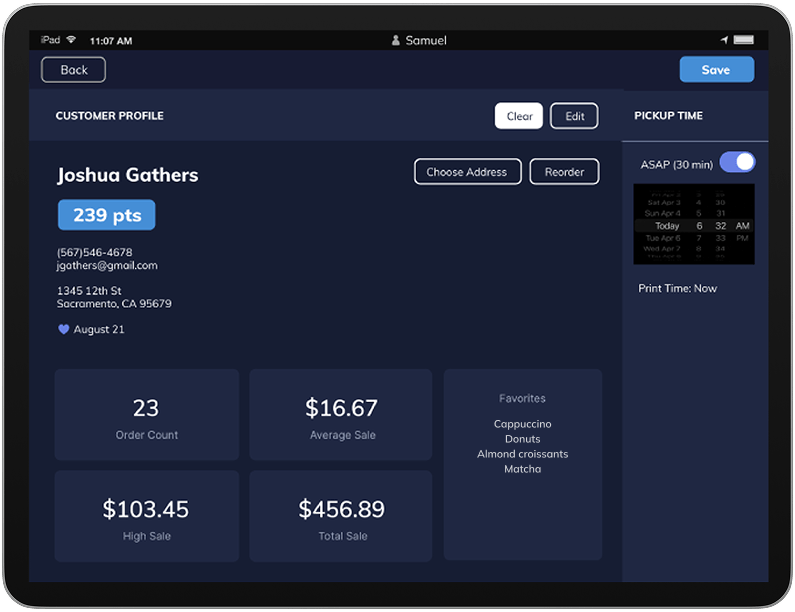This screenshot has height=612, width=795.
Task: Select the 239 pts loyalty badge
Action: [x=106, y=214]
